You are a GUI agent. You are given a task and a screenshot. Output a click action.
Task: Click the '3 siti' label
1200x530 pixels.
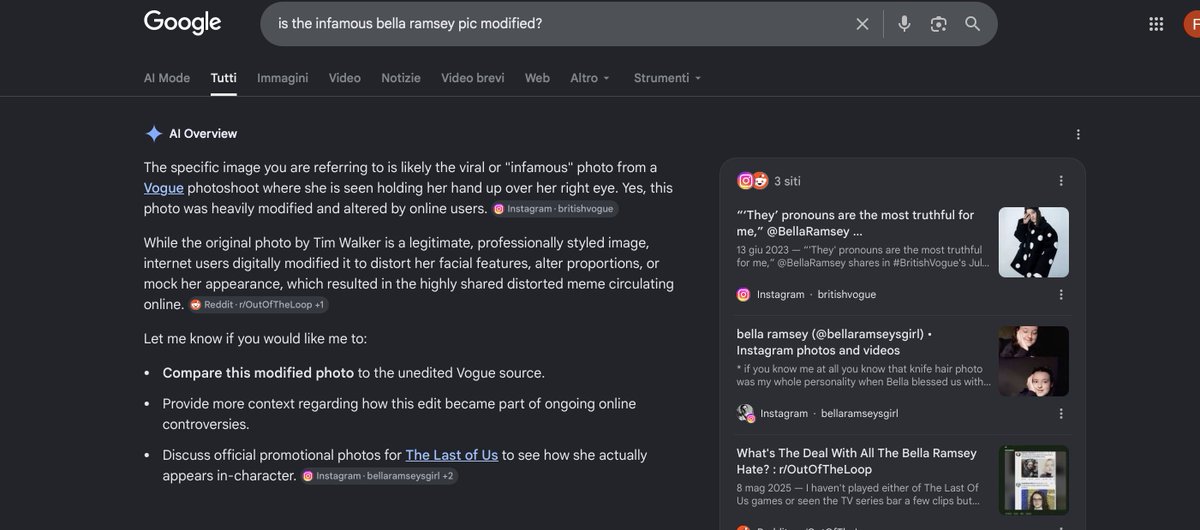(x=787, y=181)
